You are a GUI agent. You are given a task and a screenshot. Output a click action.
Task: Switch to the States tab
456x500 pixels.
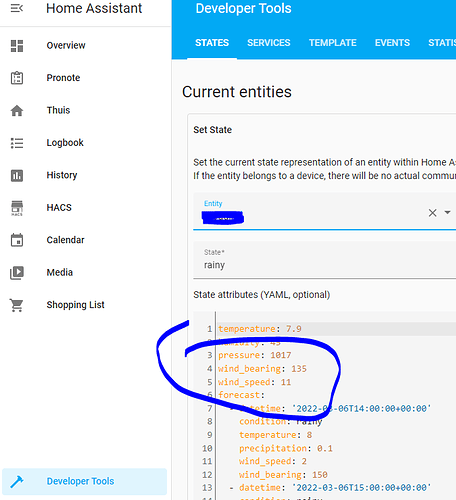coord(212,43)
